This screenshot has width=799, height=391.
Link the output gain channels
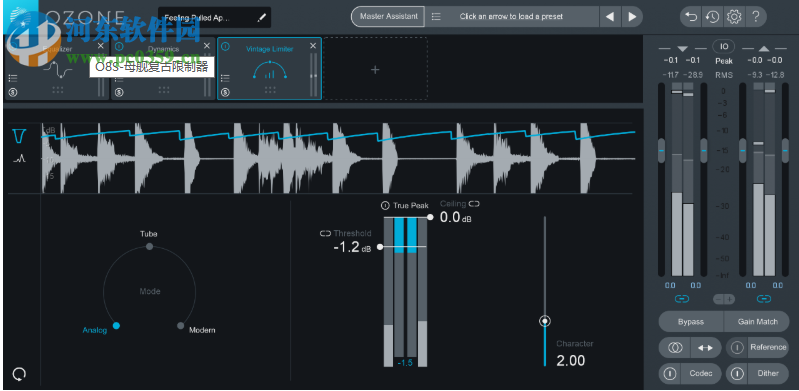pos(763,299)
